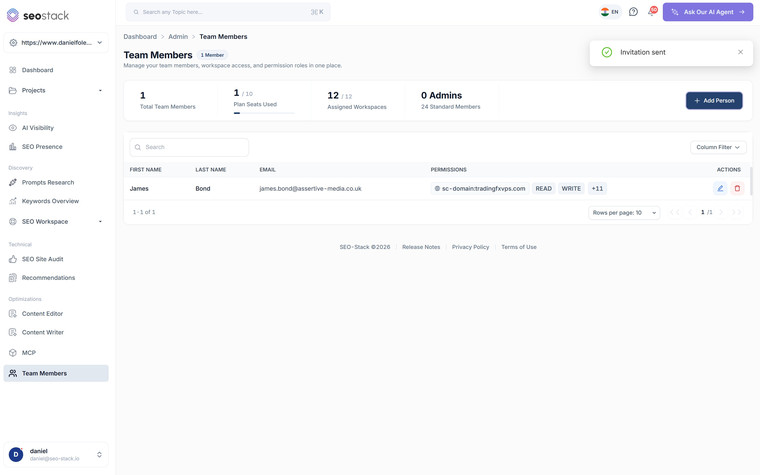Click the Team Members people icon
The width and height of the screenshot is (760, 475).
[13, 373]
